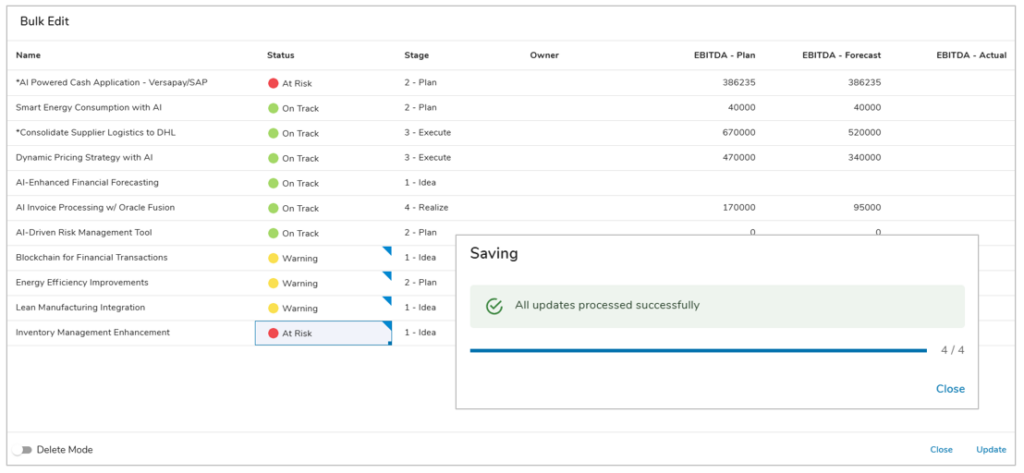Select Blockchain for Financial Transactions name

91,257
